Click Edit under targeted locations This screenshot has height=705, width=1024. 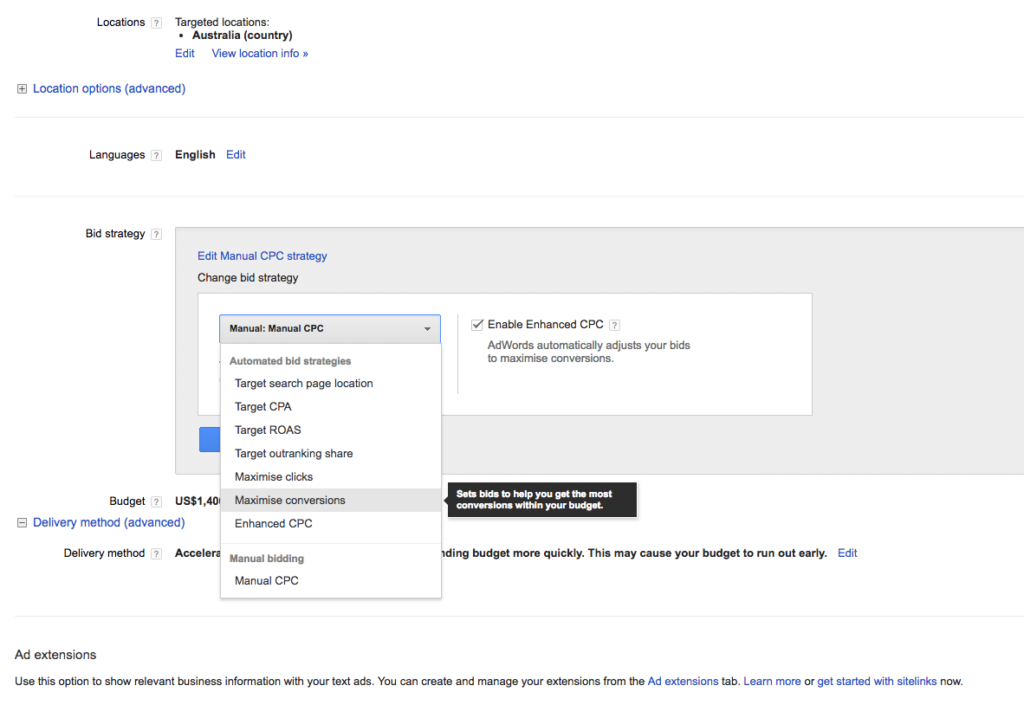tap(184, 53)
